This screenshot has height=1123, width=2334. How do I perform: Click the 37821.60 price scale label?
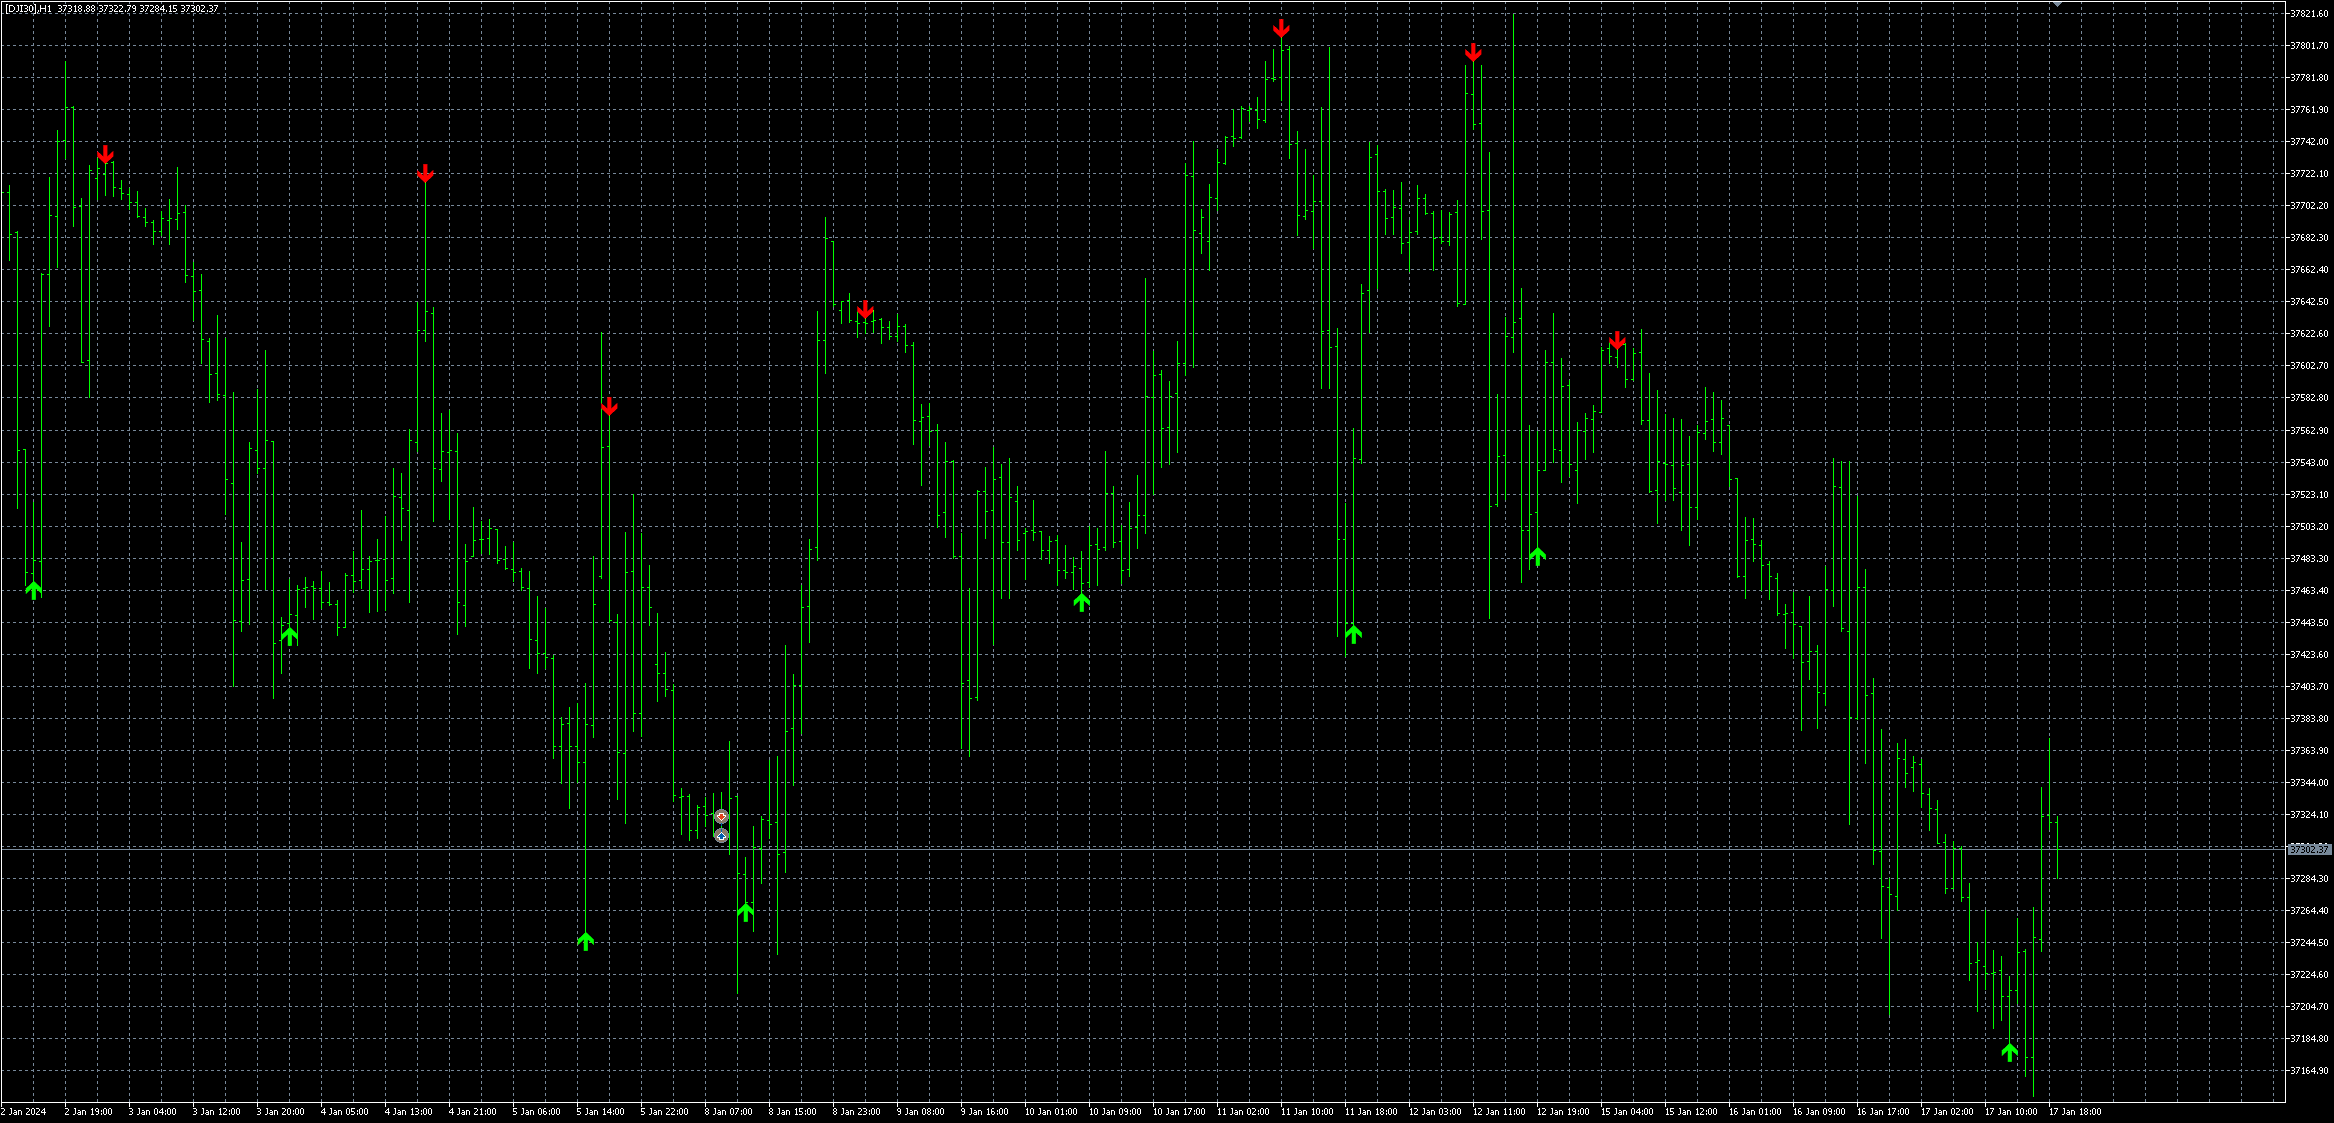2309,14
